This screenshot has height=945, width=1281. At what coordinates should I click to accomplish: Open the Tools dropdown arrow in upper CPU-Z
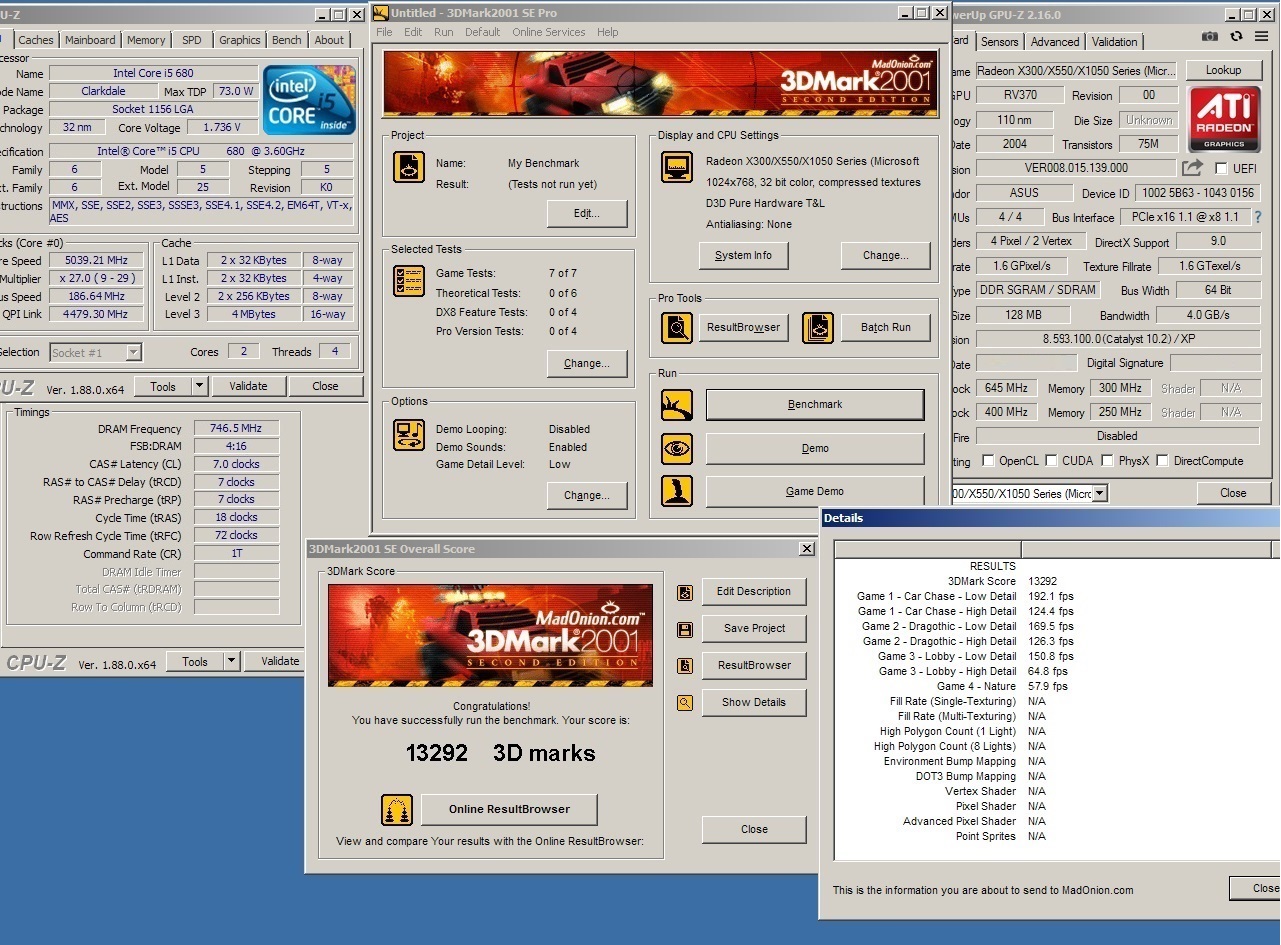tap(199, 386)
